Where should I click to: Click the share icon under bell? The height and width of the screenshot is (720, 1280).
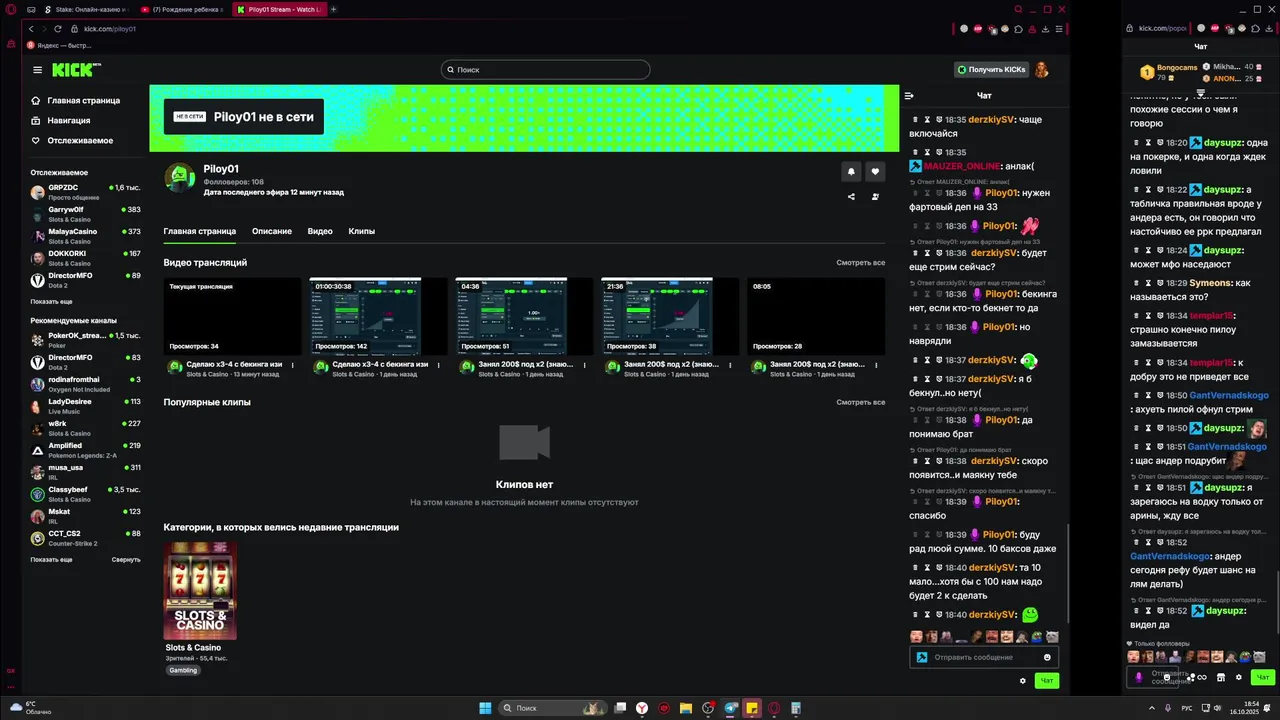tap(851, 197)
